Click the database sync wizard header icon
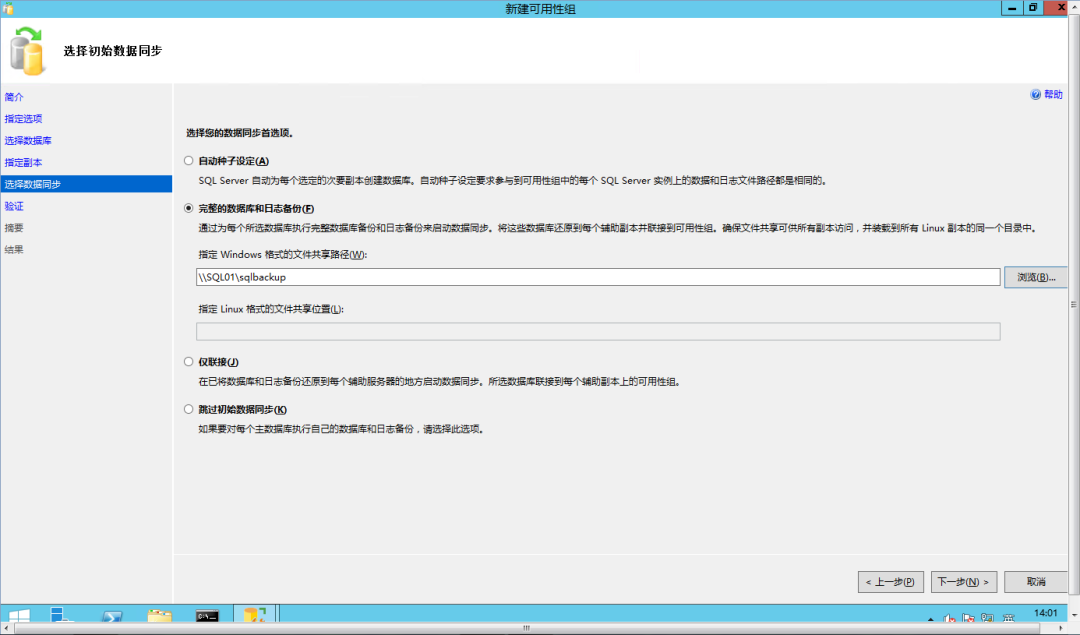This screenshot has width=1080, height=635. point(28,50)
